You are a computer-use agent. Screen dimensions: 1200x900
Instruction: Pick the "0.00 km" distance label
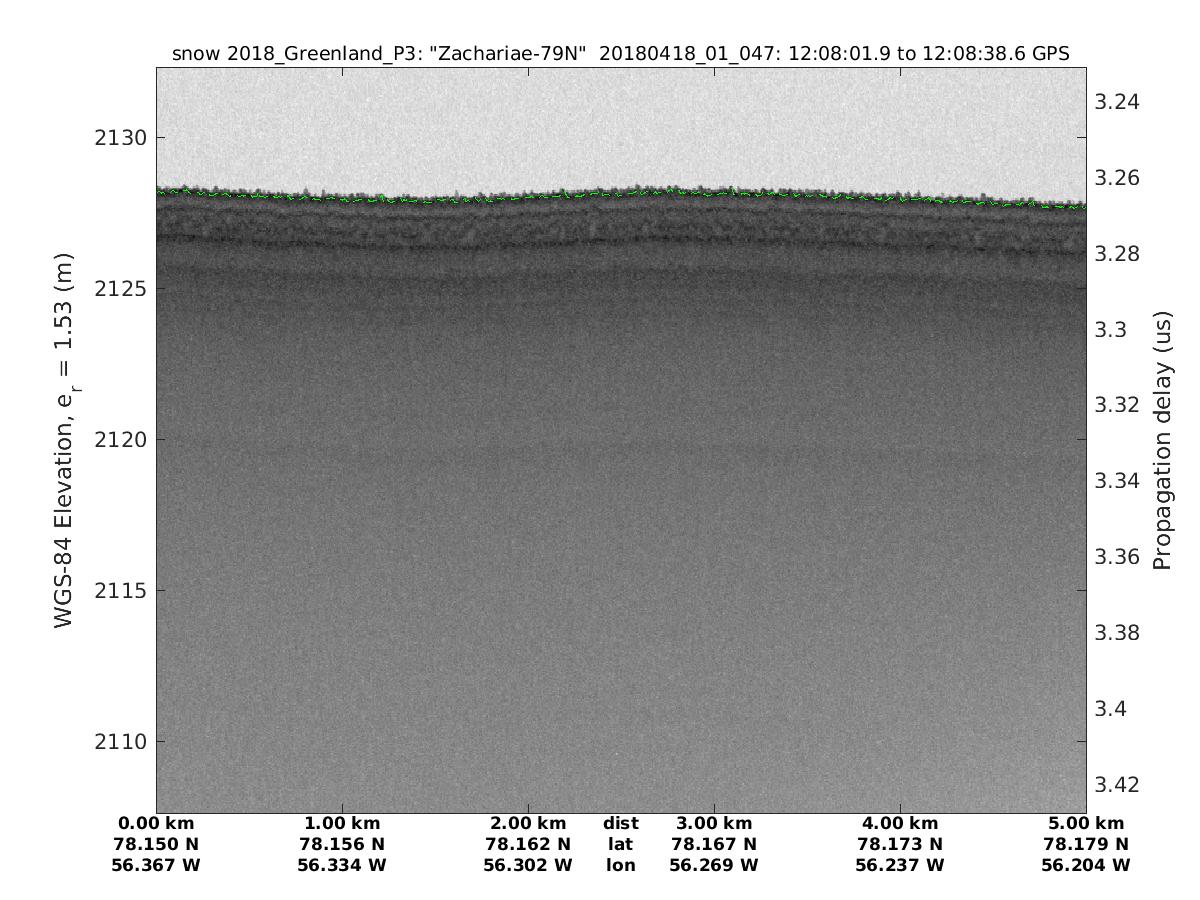[156, 824]
